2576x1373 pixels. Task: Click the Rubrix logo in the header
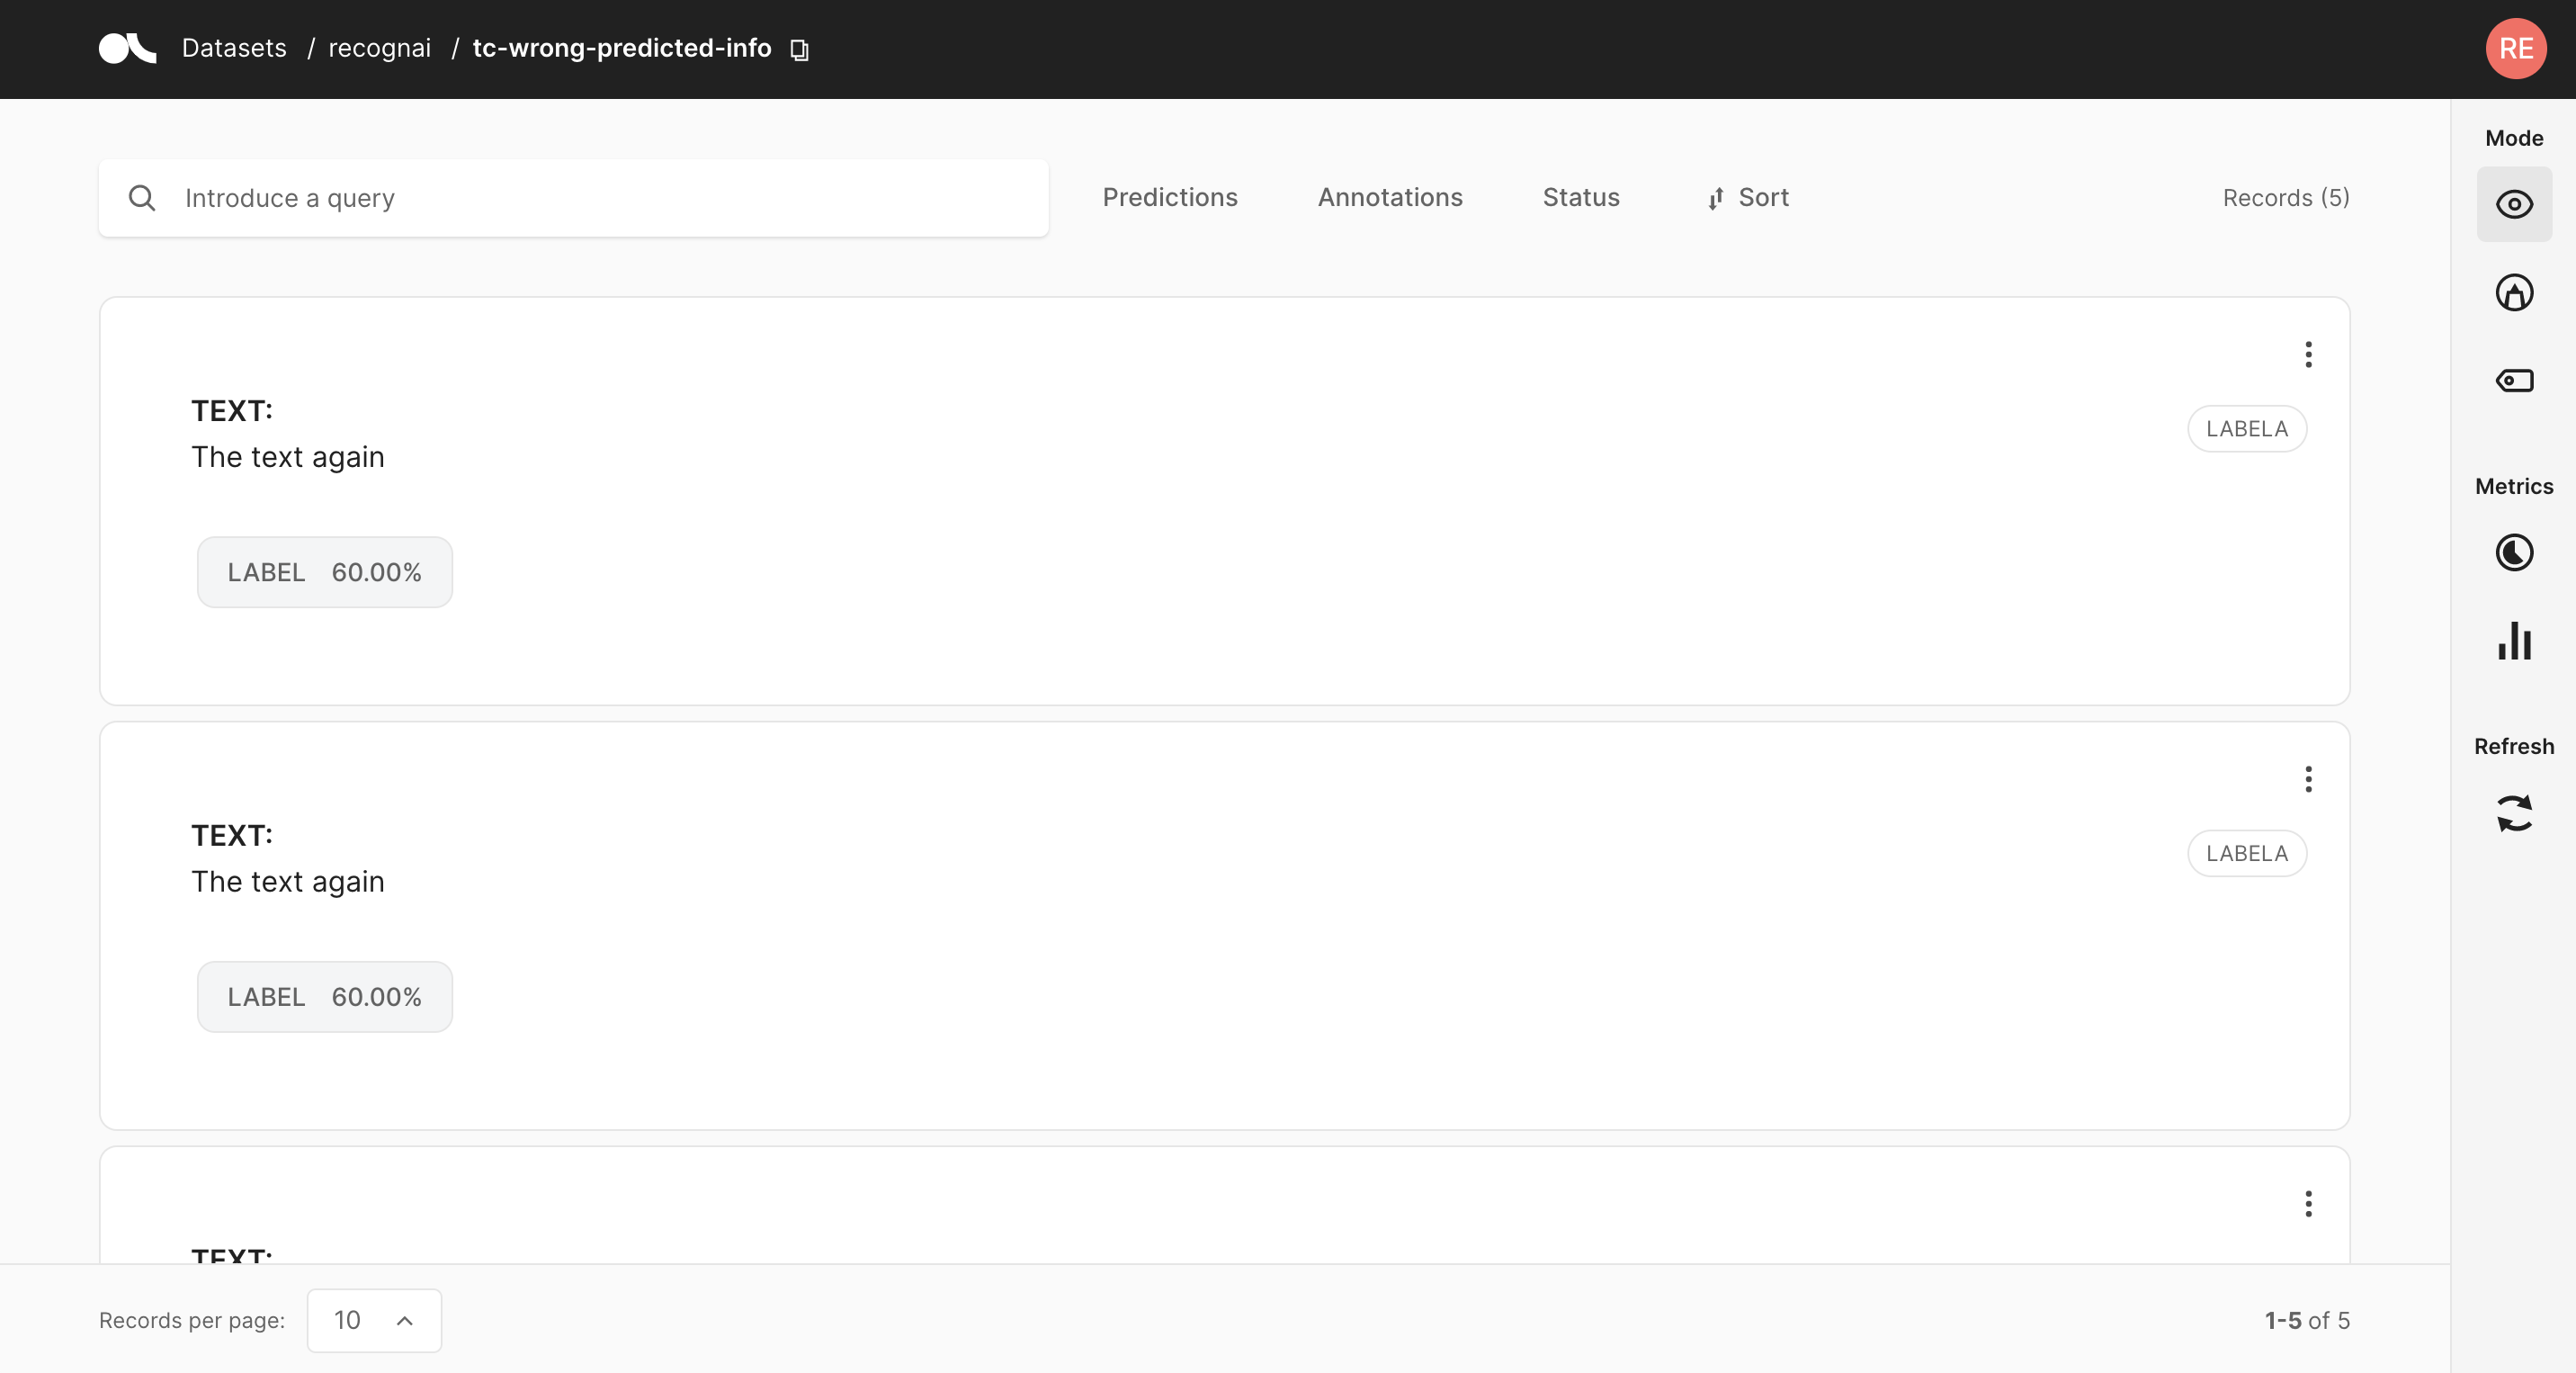[127, 48]
